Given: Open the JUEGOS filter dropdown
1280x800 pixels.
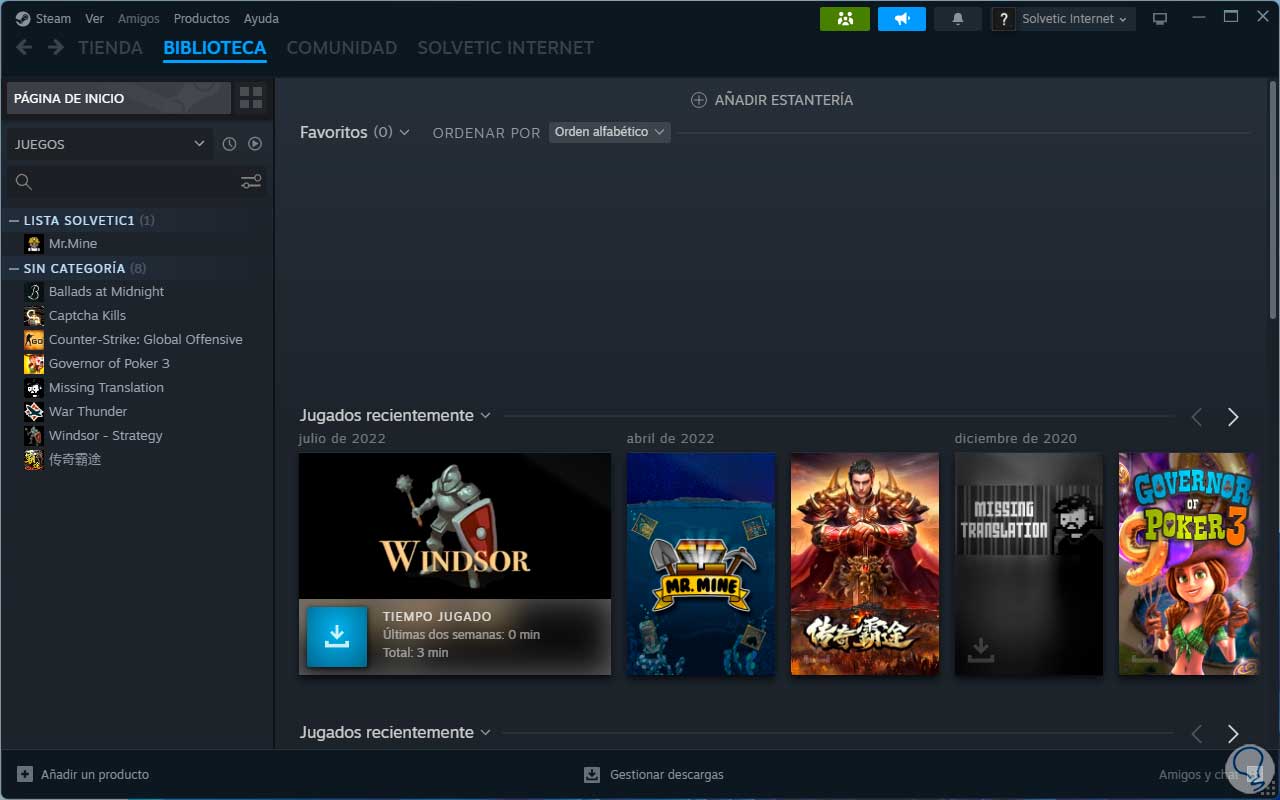Looking at the screenshot, I should pos(110,144).
